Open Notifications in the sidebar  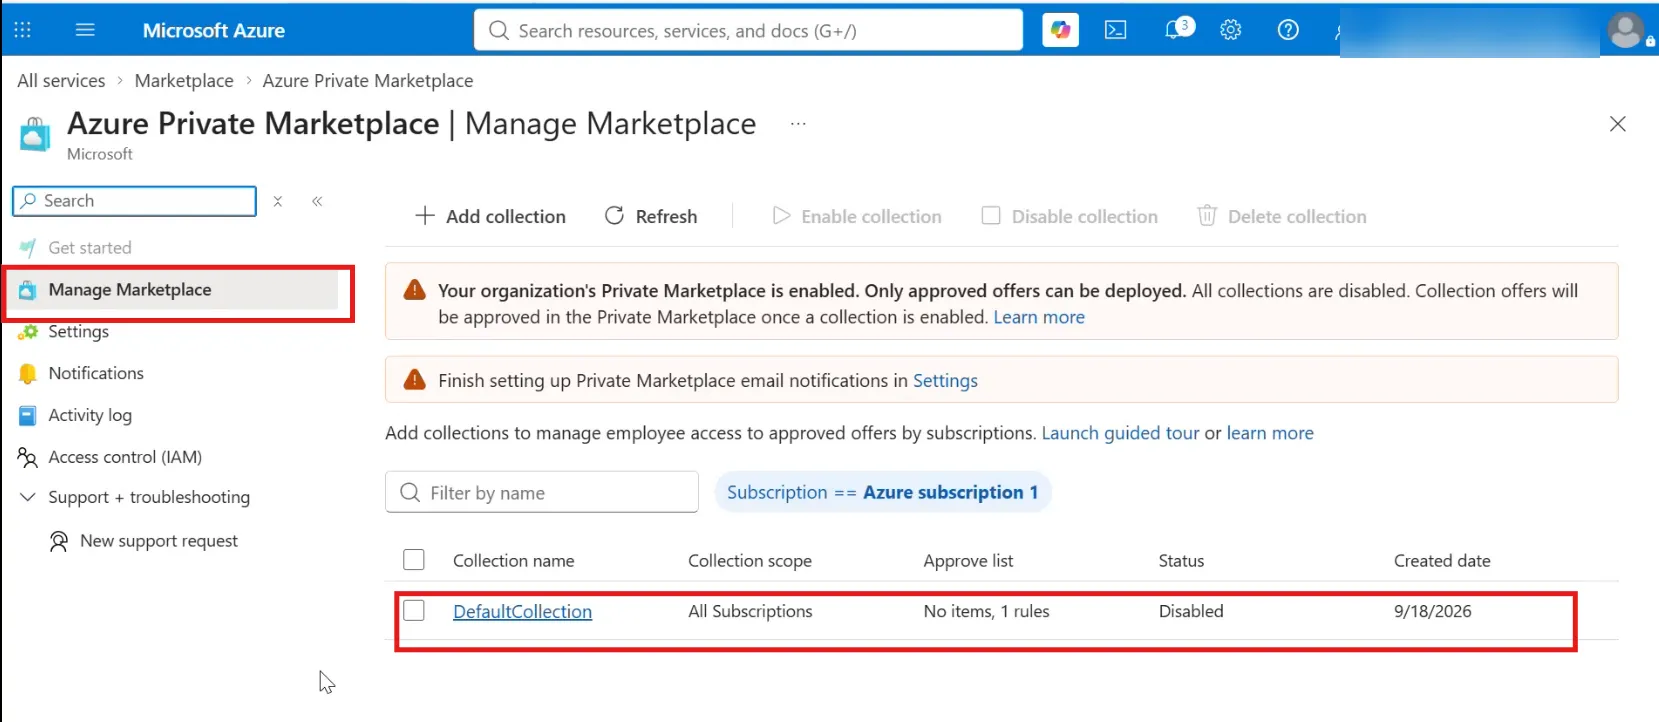(x=96, y=373)
